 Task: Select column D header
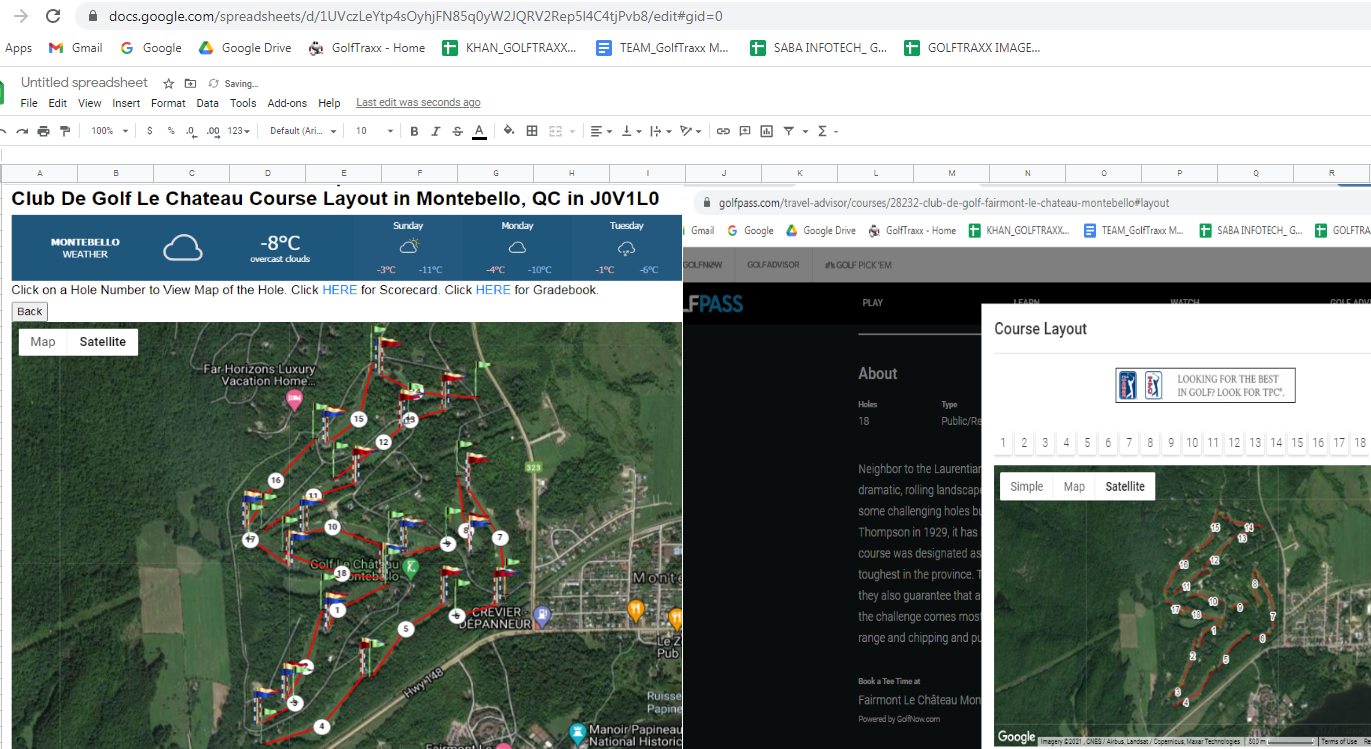click(267, 173)
